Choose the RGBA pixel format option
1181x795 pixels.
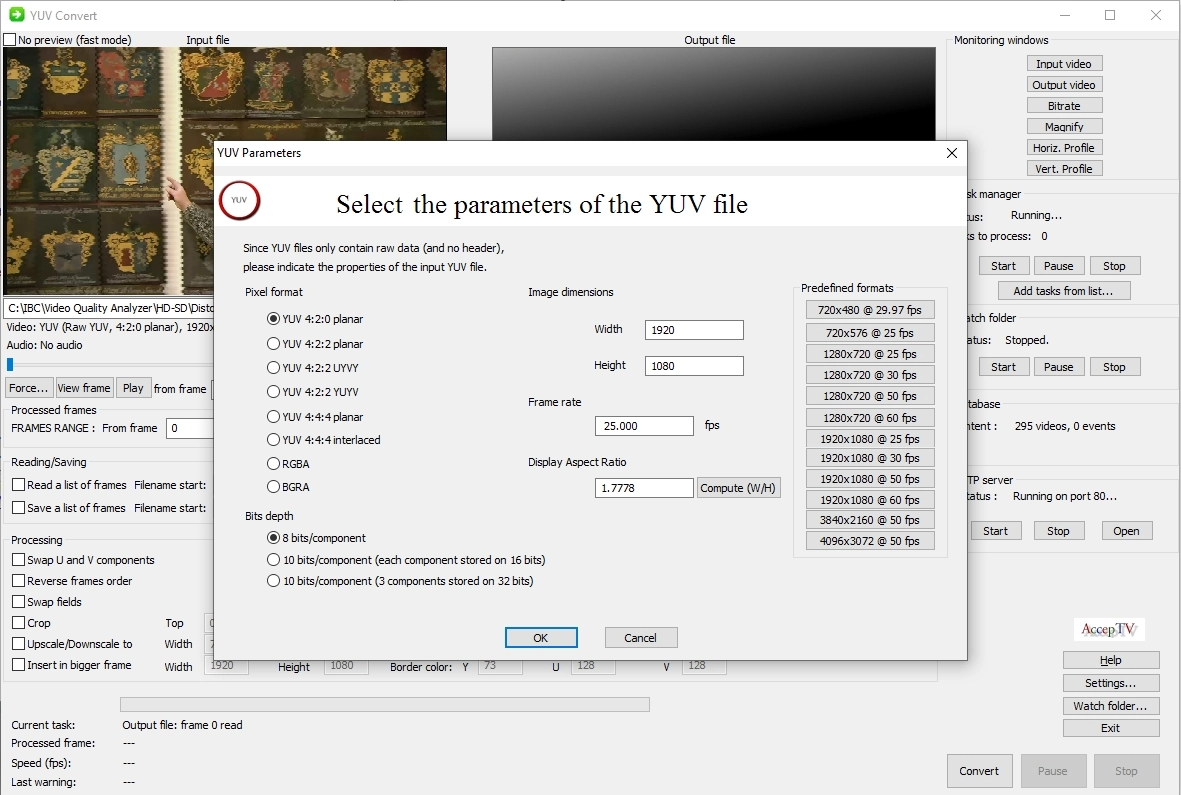273,464
